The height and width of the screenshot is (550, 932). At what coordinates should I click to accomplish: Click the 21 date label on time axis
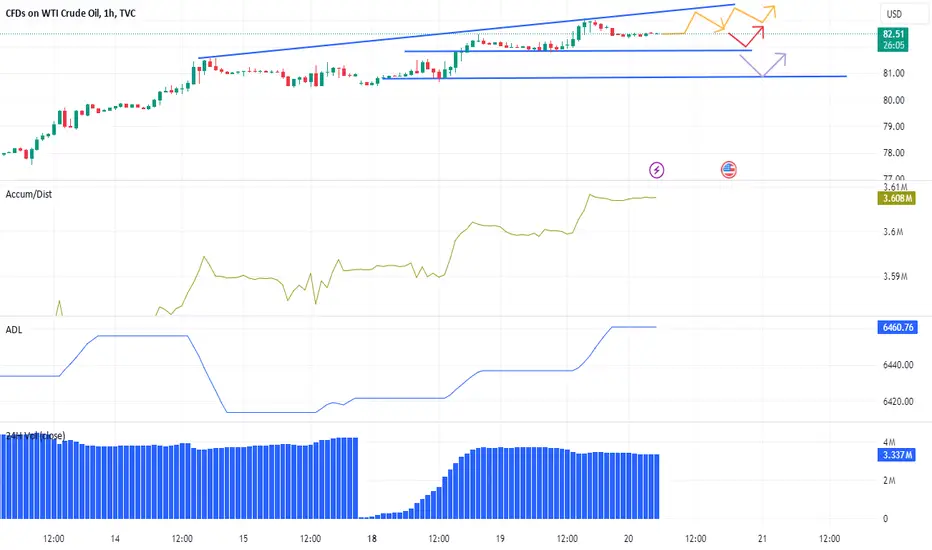point(762,539)
